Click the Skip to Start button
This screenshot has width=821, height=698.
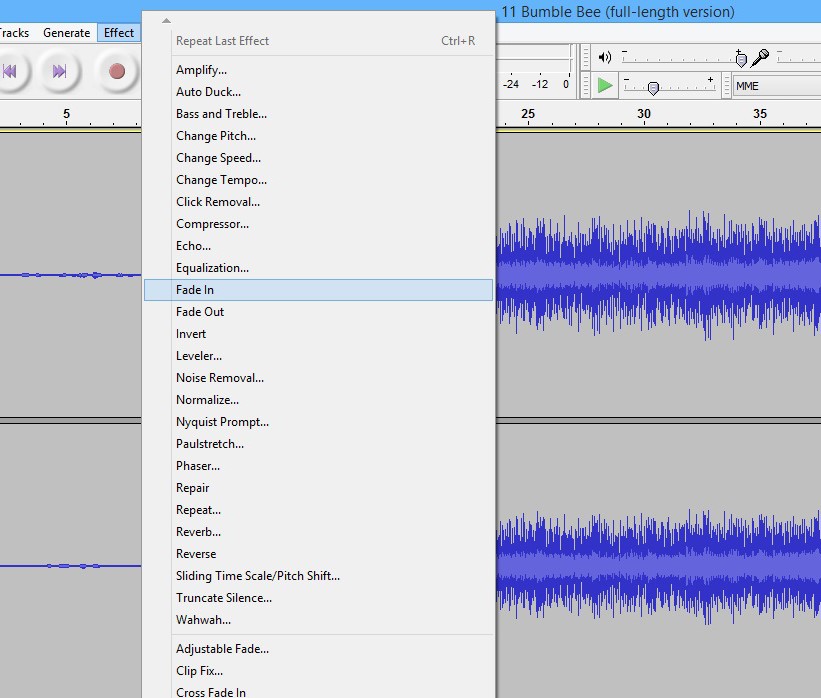10,71
